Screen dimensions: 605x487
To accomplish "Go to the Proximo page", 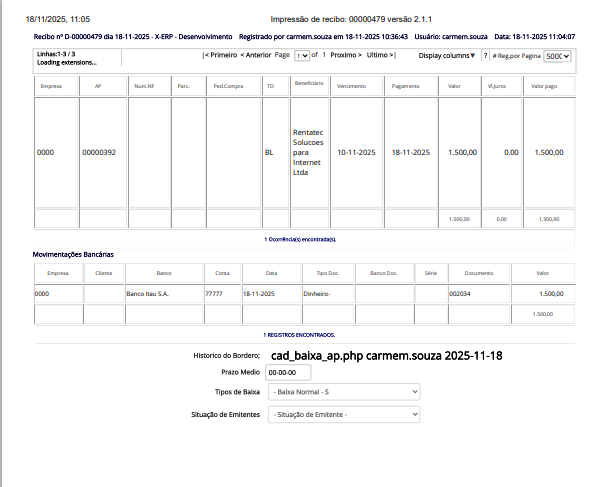I will pos(345,56).
